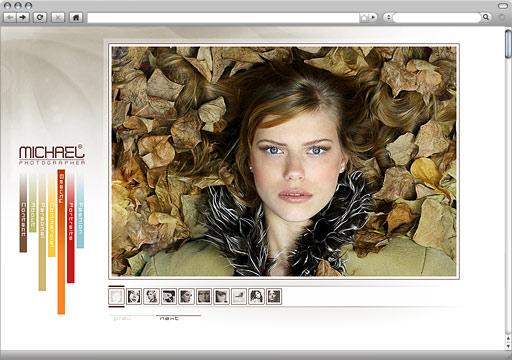Click the vertical scrollbar thumb
Viewport: 512px width, 360px height.
(508, 44)
